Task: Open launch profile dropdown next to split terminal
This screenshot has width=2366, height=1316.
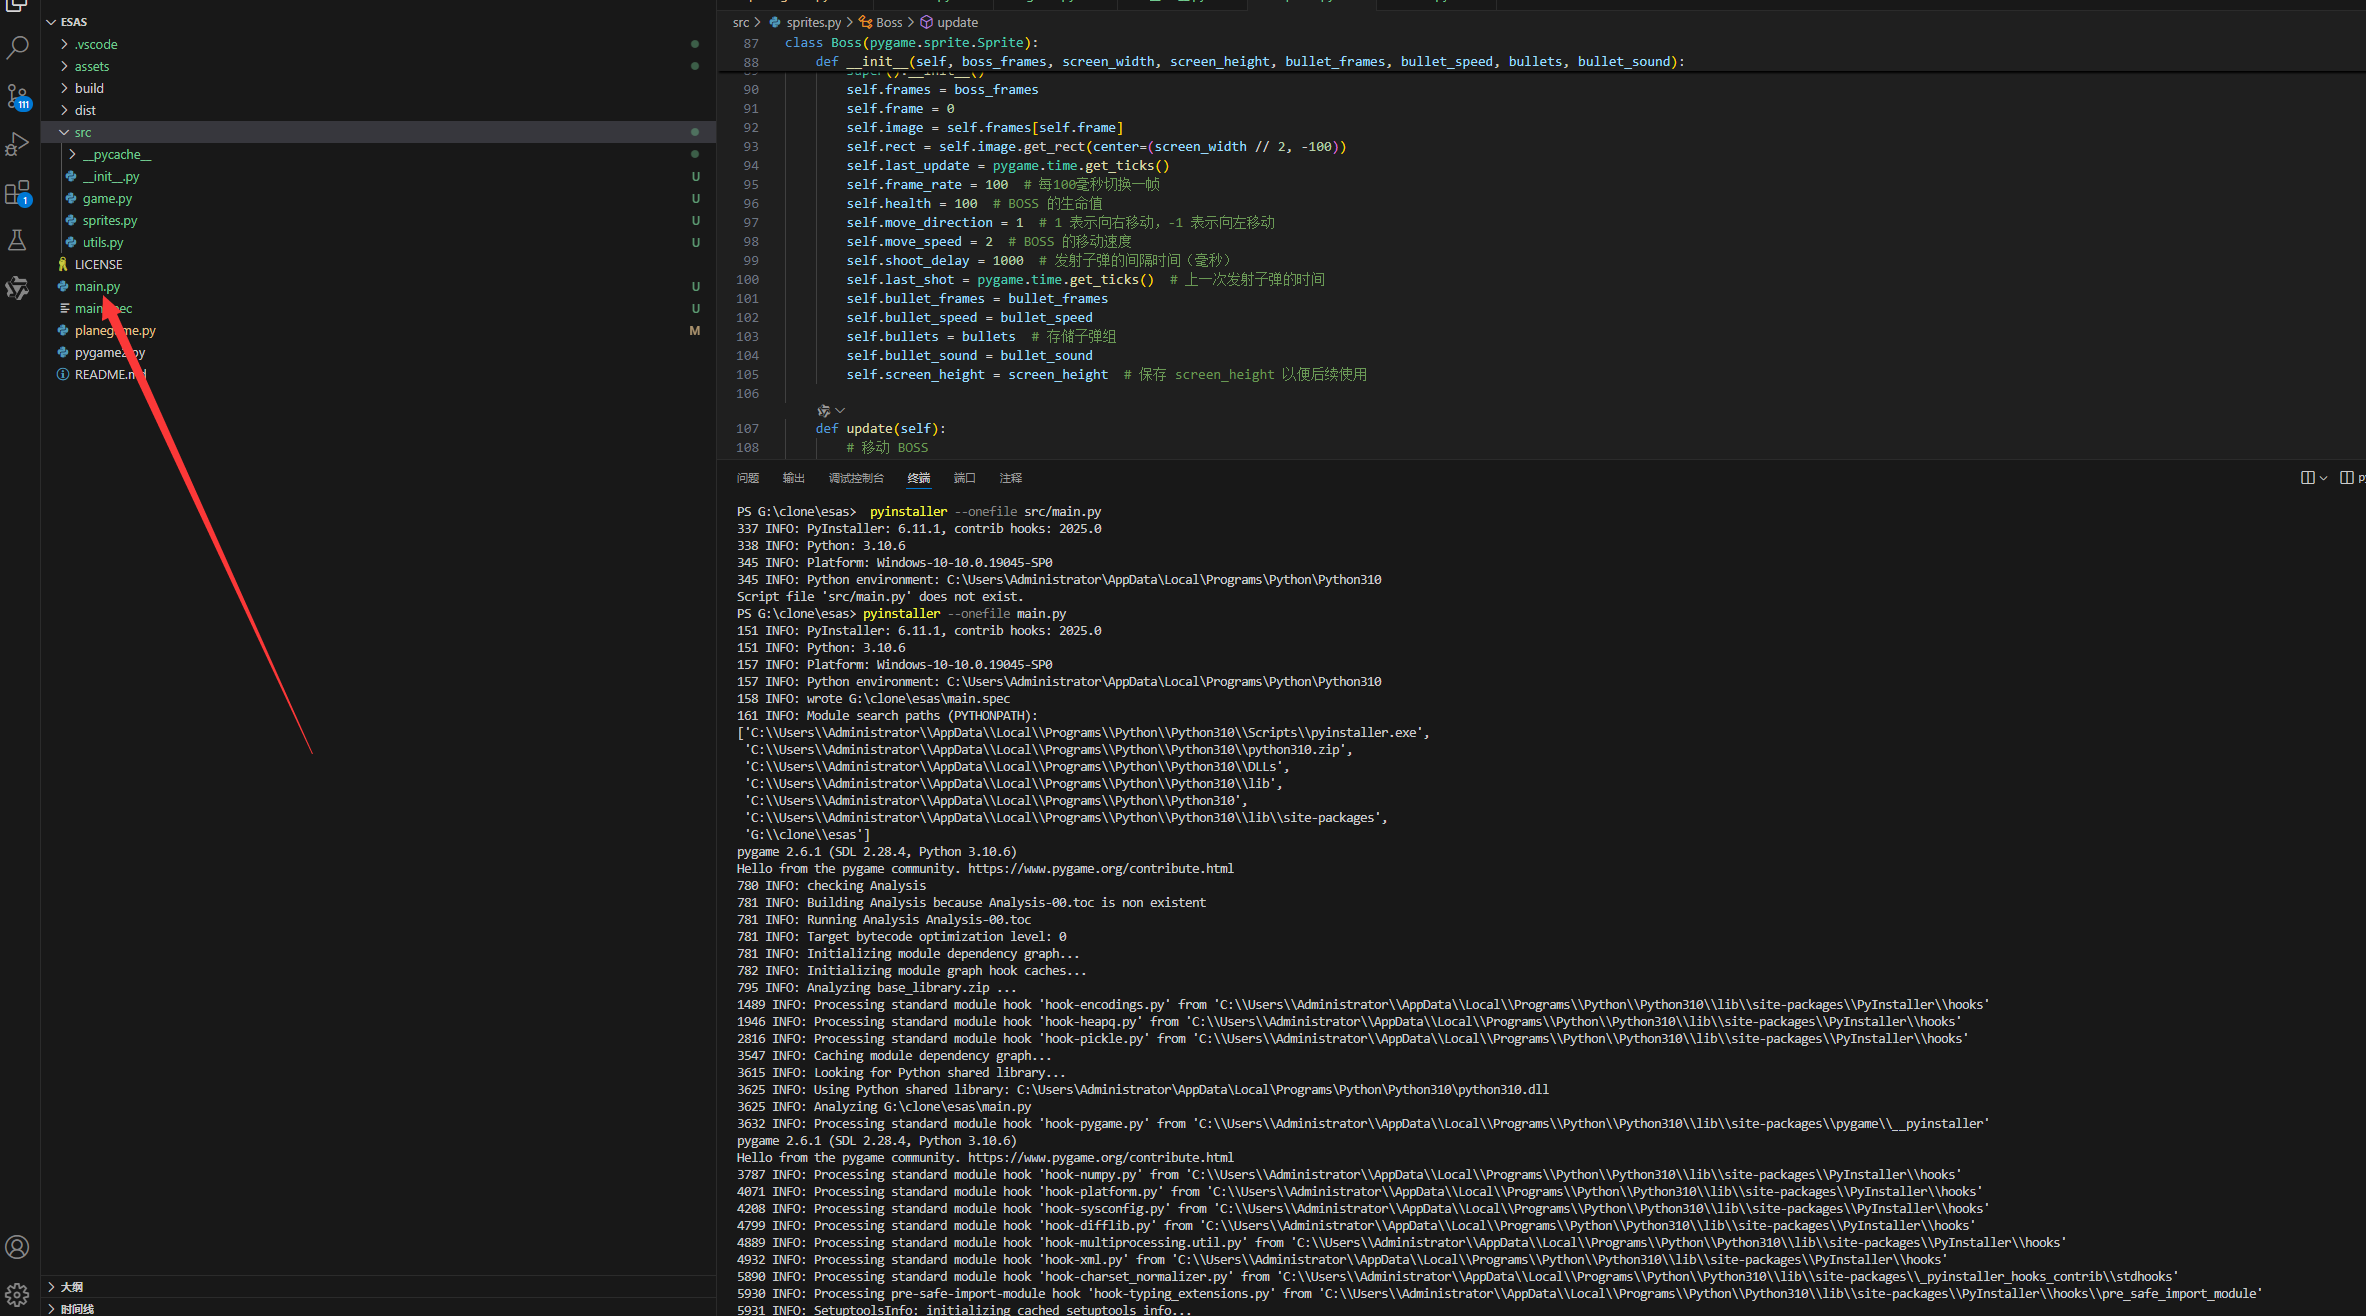Action: point(2323,478)
